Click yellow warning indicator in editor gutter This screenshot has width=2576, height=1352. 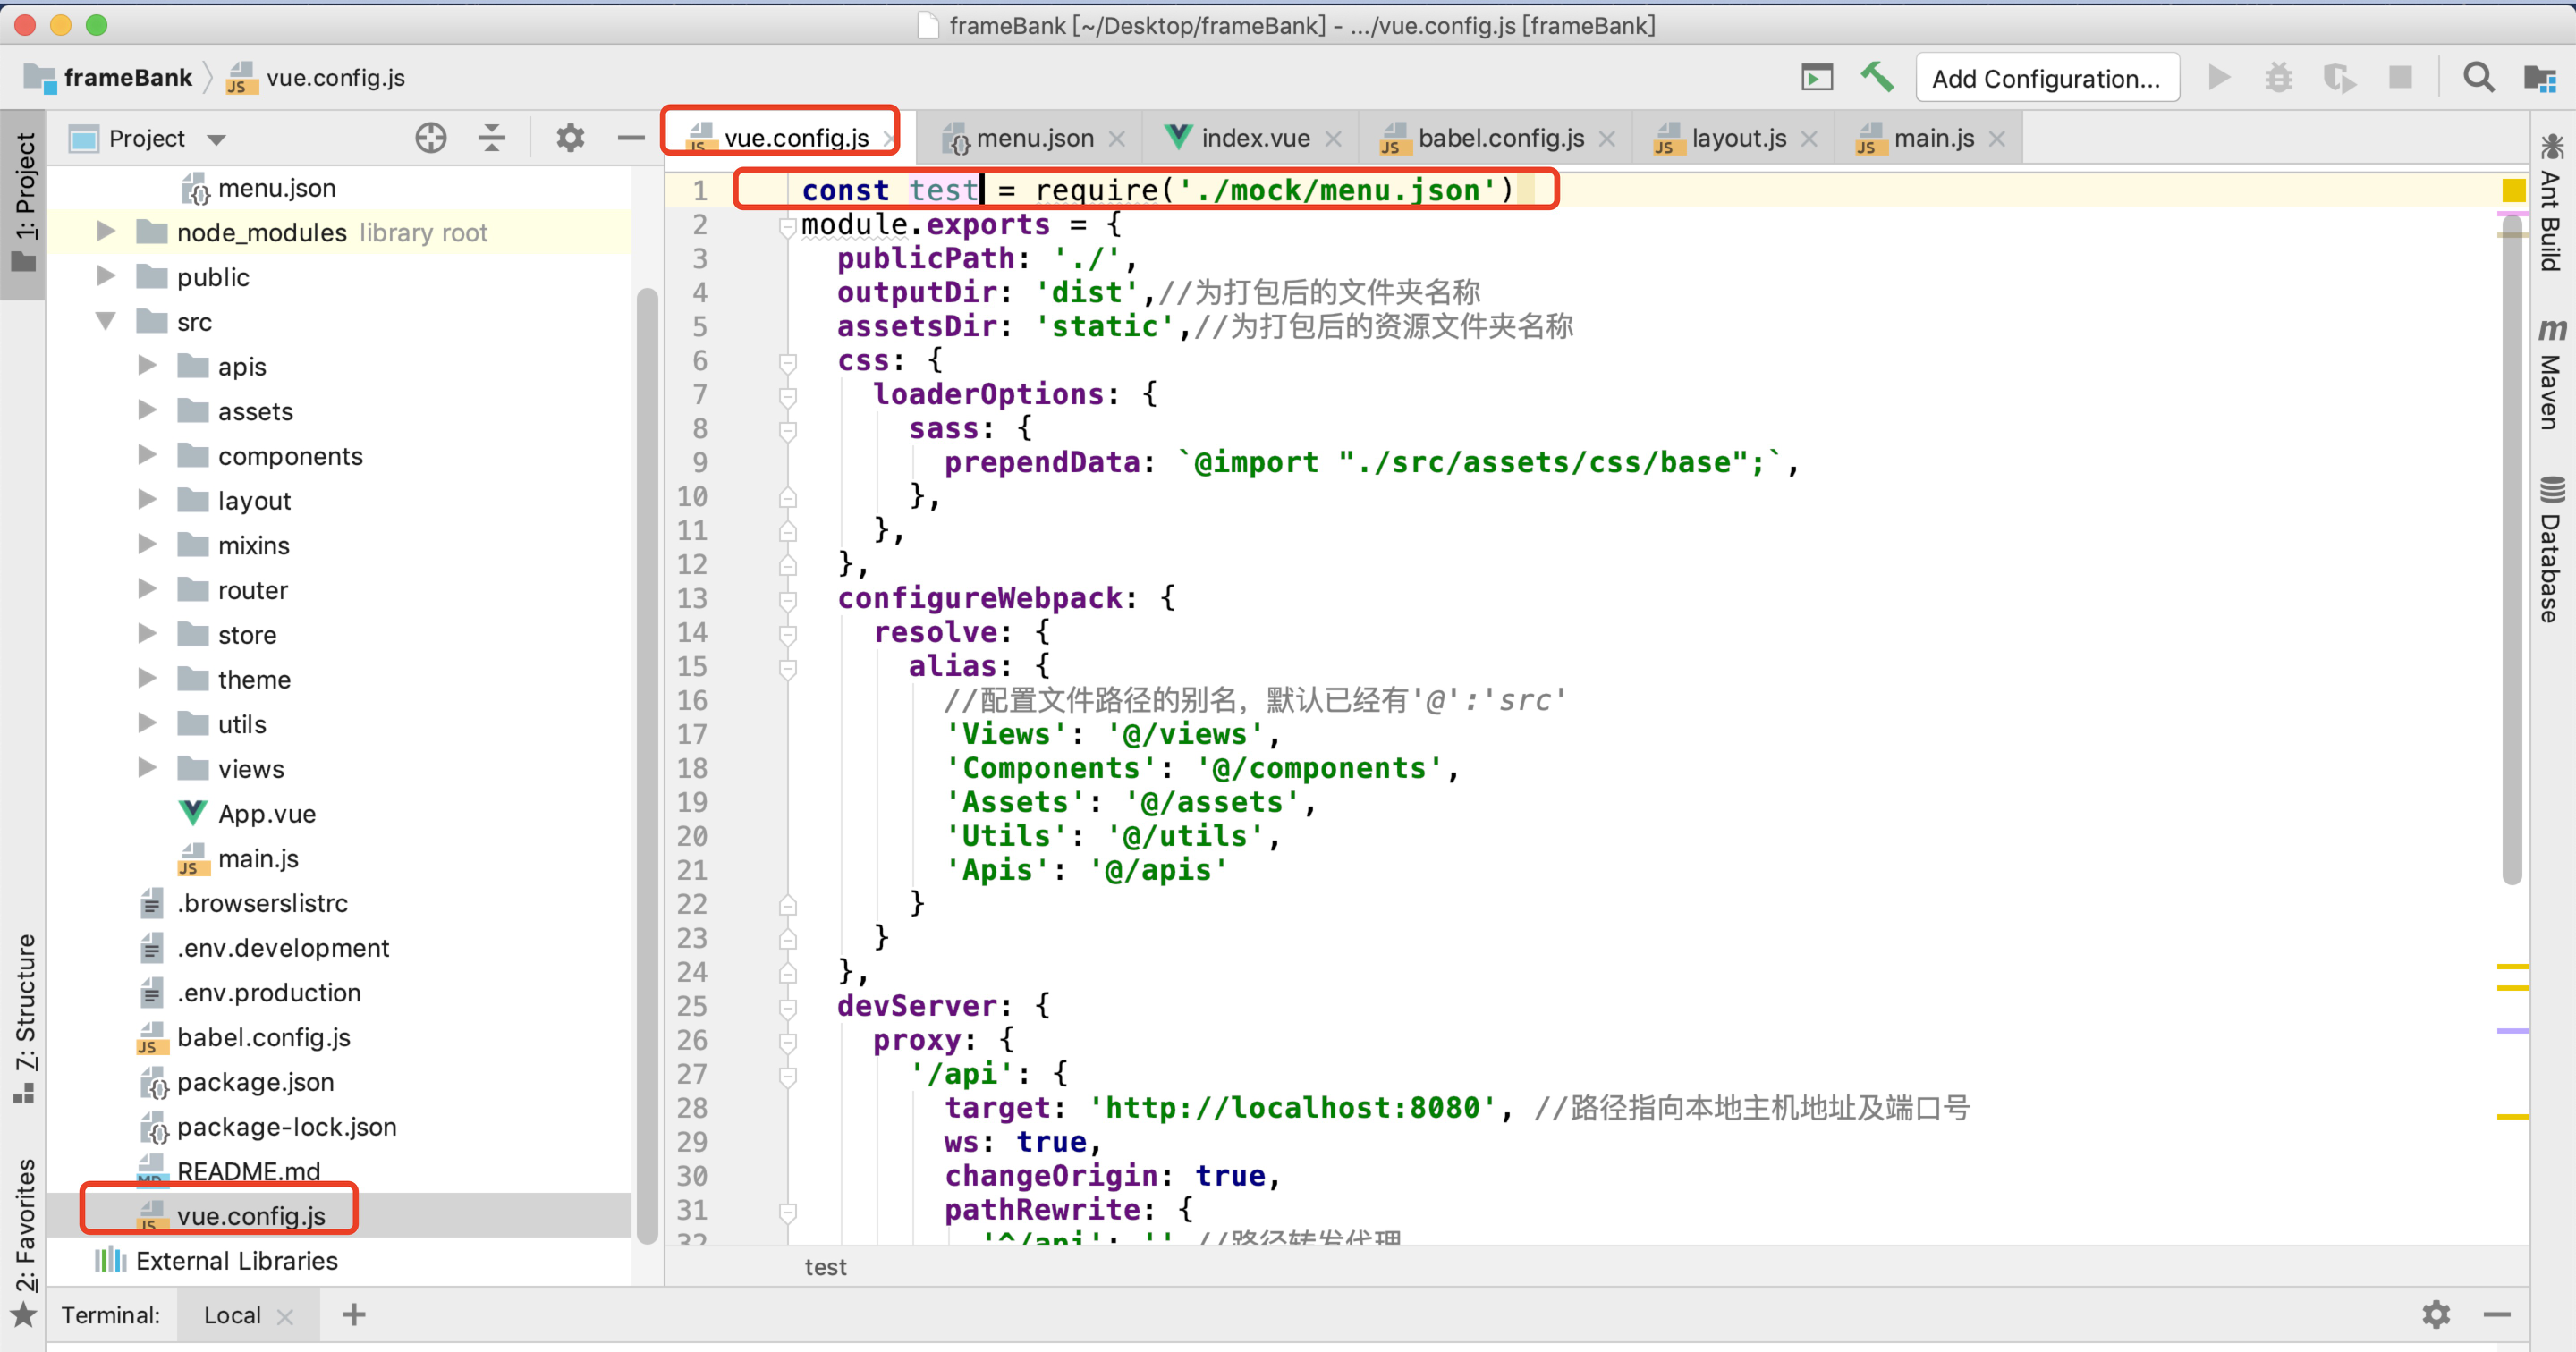(2513, 190)
